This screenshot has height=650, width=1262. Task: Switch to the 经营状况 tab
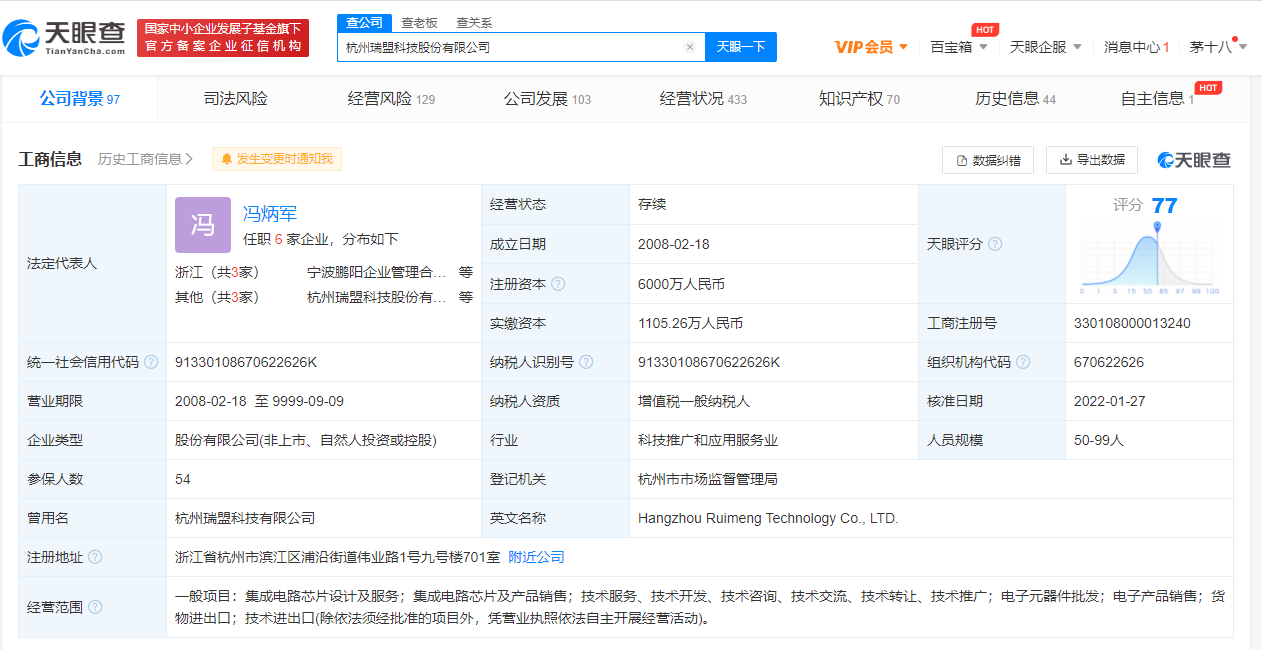tap(704, 99)
